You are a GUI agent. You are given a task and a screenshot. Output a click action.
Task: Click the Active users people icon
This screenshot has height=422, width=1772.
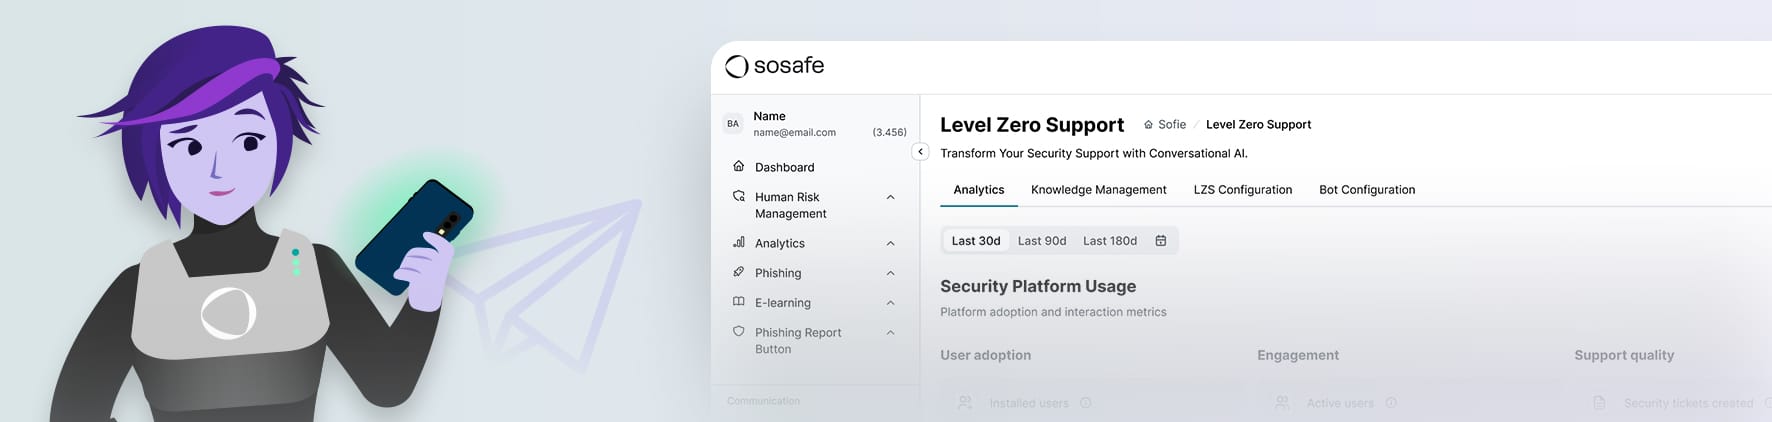(1282, 403)
